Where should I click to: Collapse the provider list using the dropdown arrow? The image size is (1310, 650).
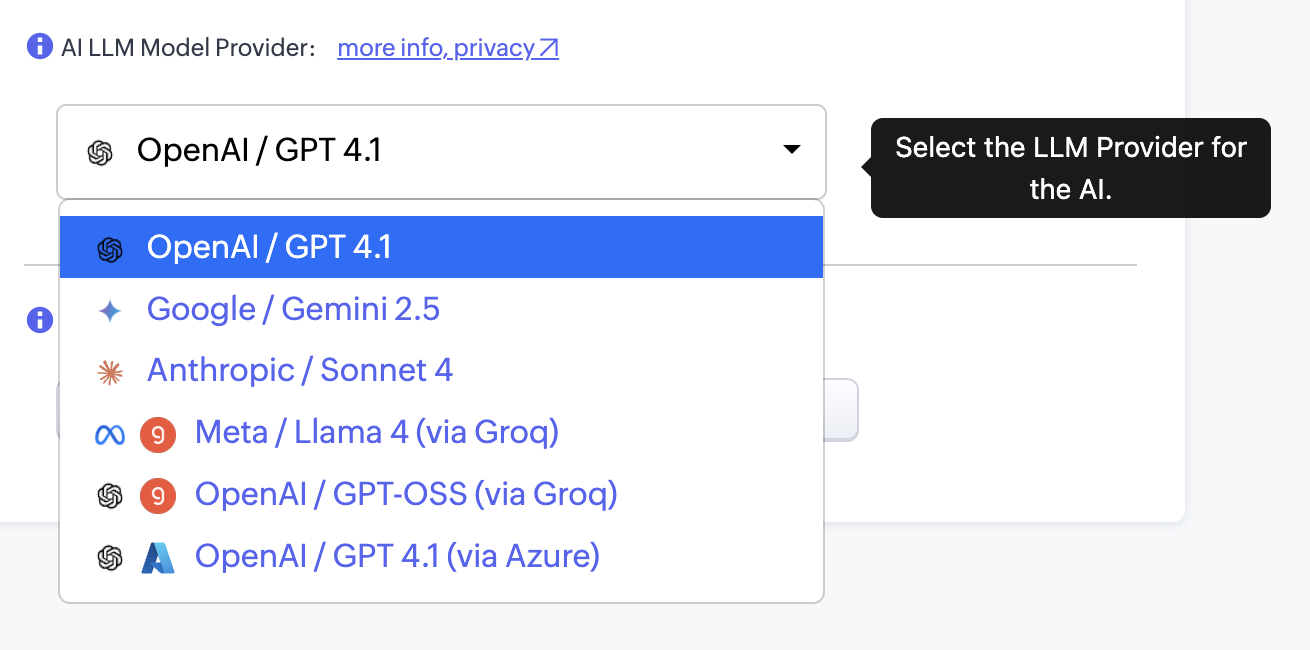(791, 150)
